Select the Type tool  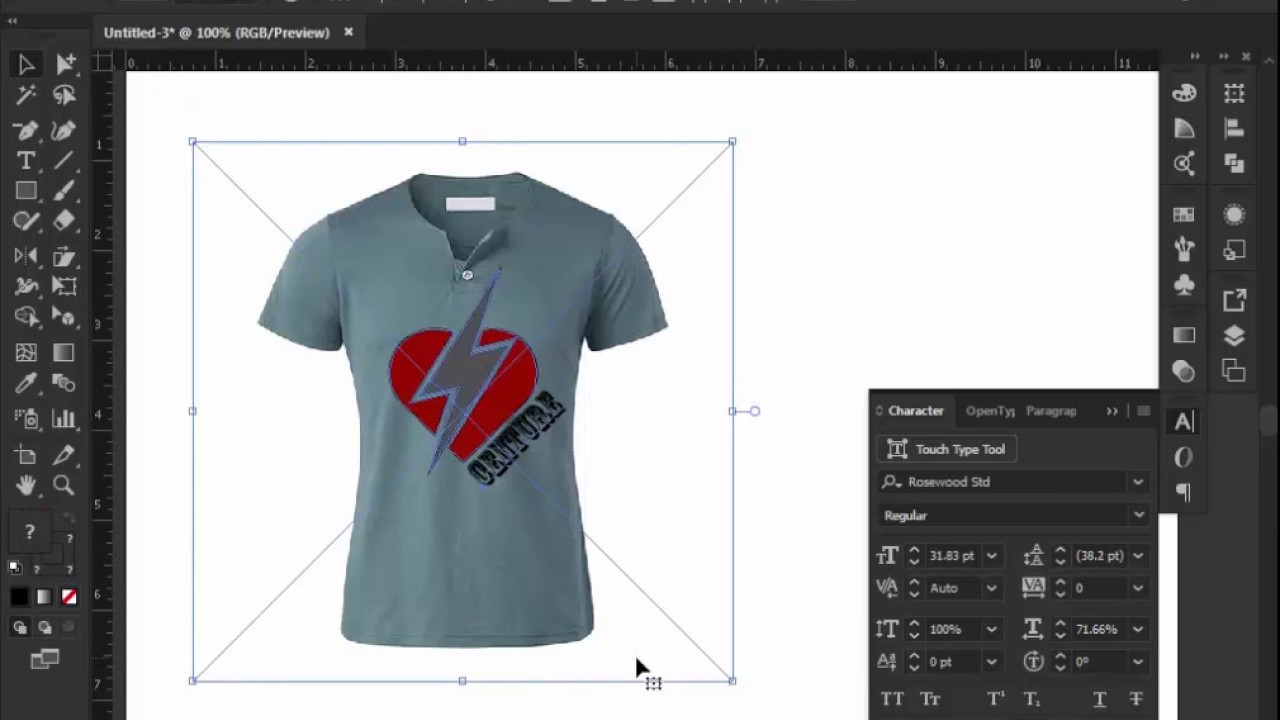(27, 161)
